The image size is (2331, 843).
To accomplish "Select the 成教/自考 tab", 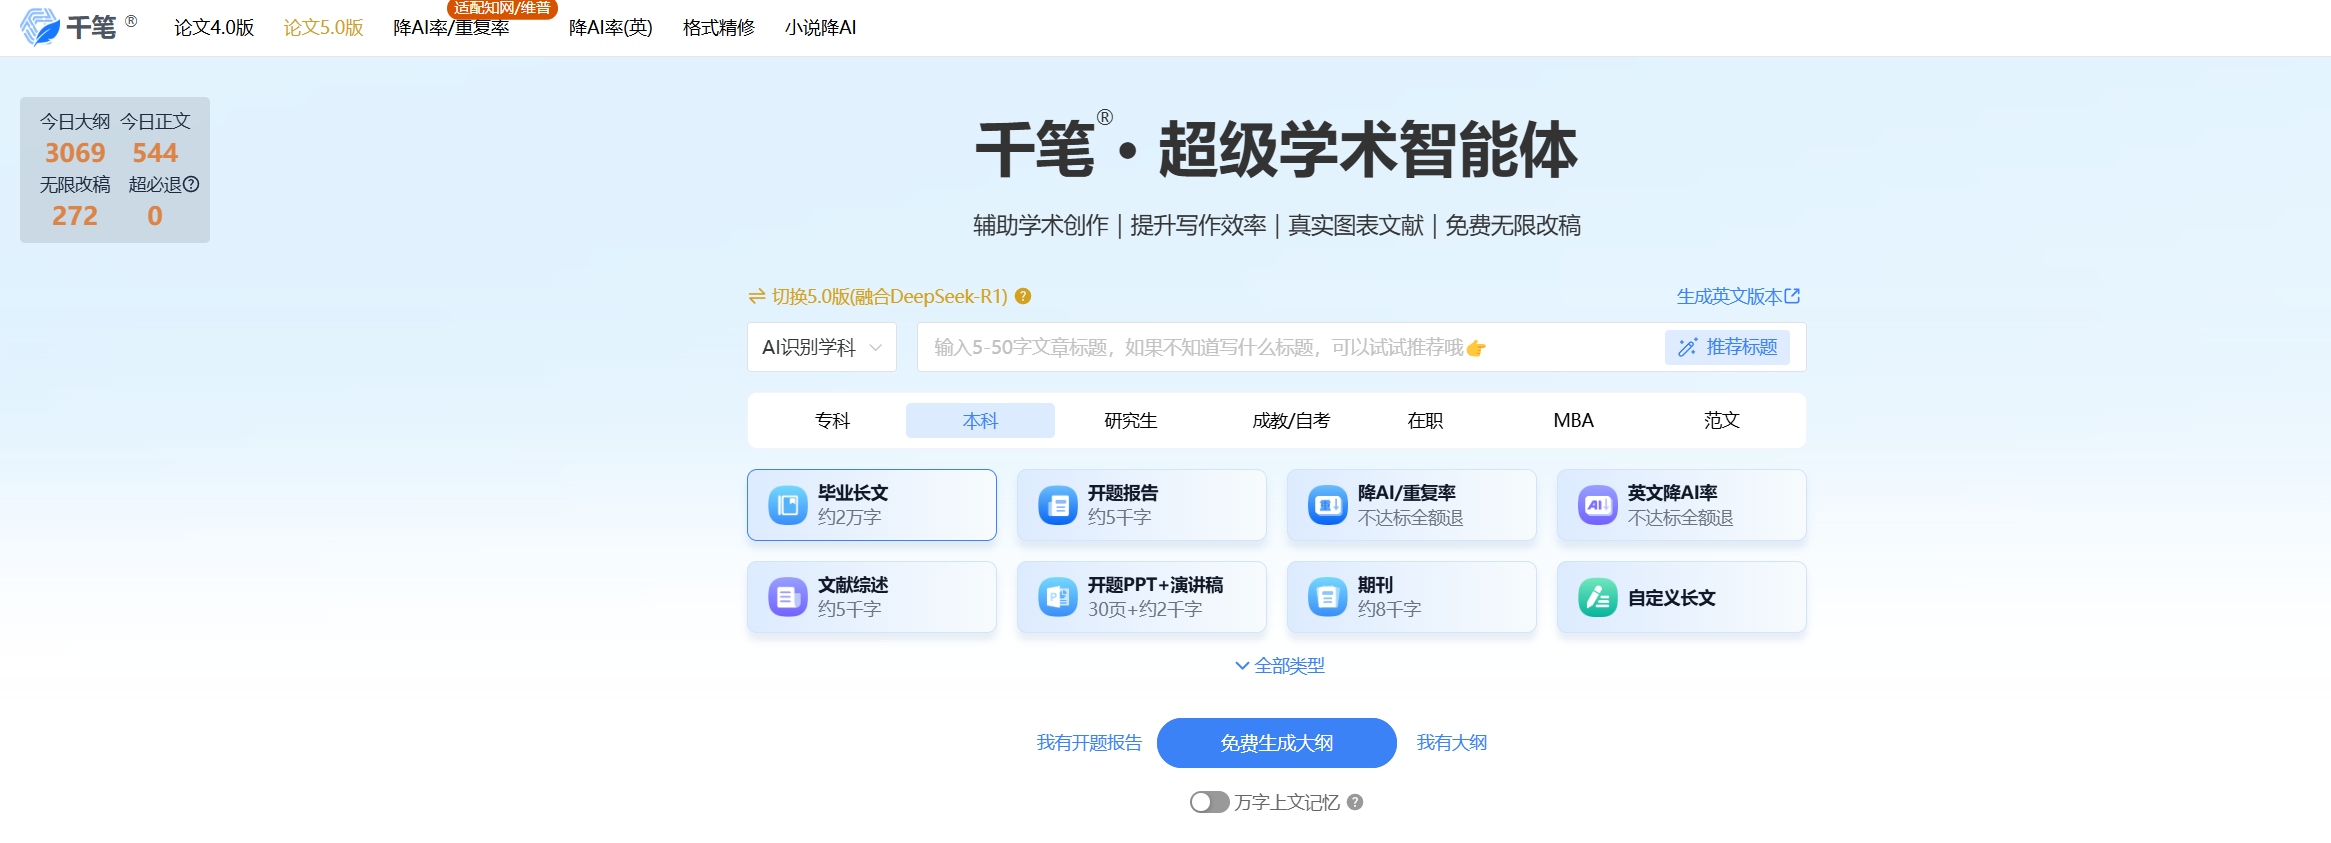I will [x=1291, y=420].
